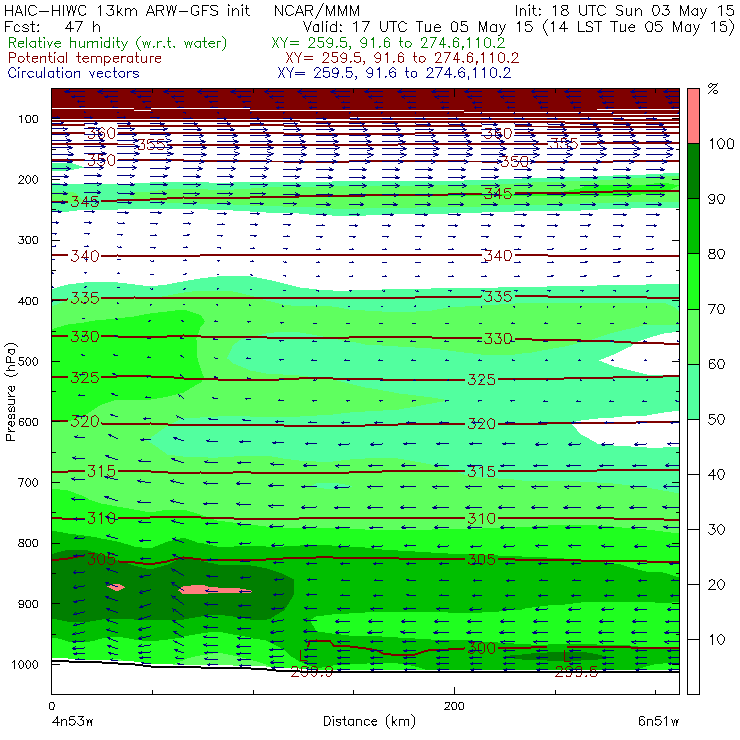
Task: Pick the 80-90% green color bar segment
Action: point(693,226)
